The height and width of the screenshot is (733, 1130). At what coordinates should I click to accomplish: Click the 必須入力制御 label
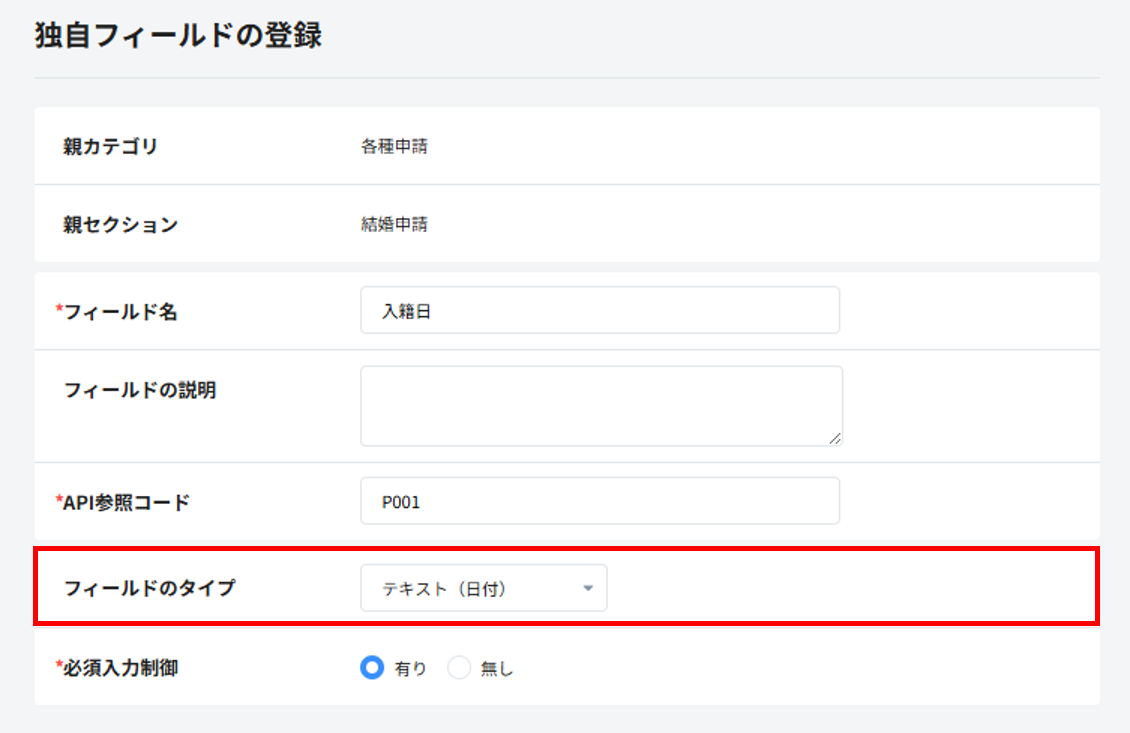[121, 668]
